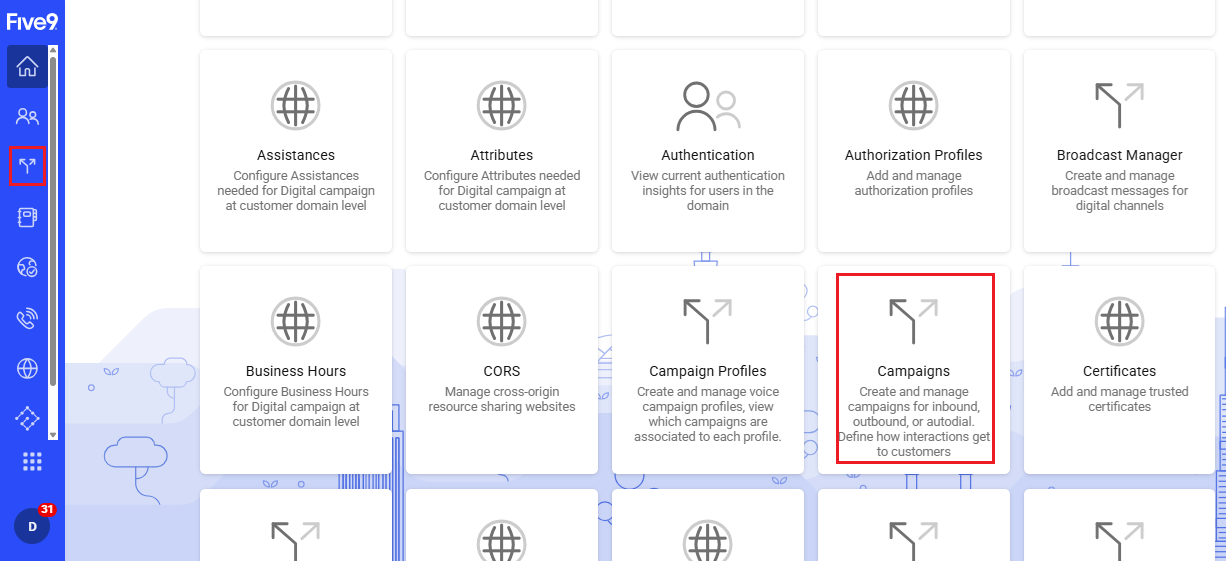
Task: Click text 'Configure Business Hours for Digital campaign'
Action: (295, 399)
